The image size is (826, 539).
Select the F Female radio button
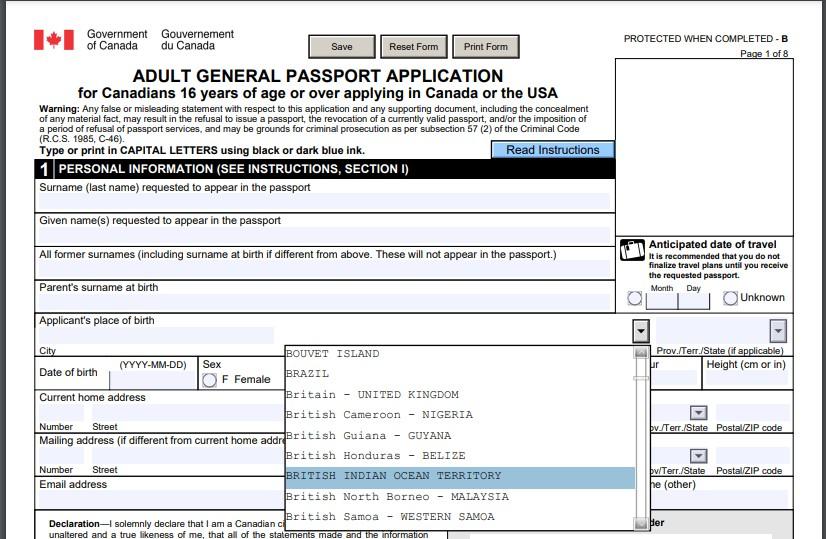tap(209, 380)
